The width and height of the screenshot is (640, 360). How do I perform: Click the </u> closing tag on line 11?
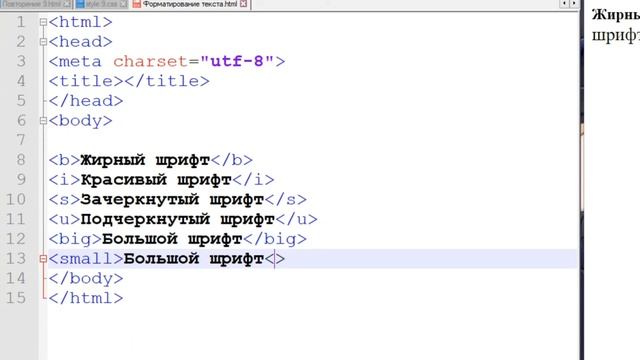click(296, 220)
